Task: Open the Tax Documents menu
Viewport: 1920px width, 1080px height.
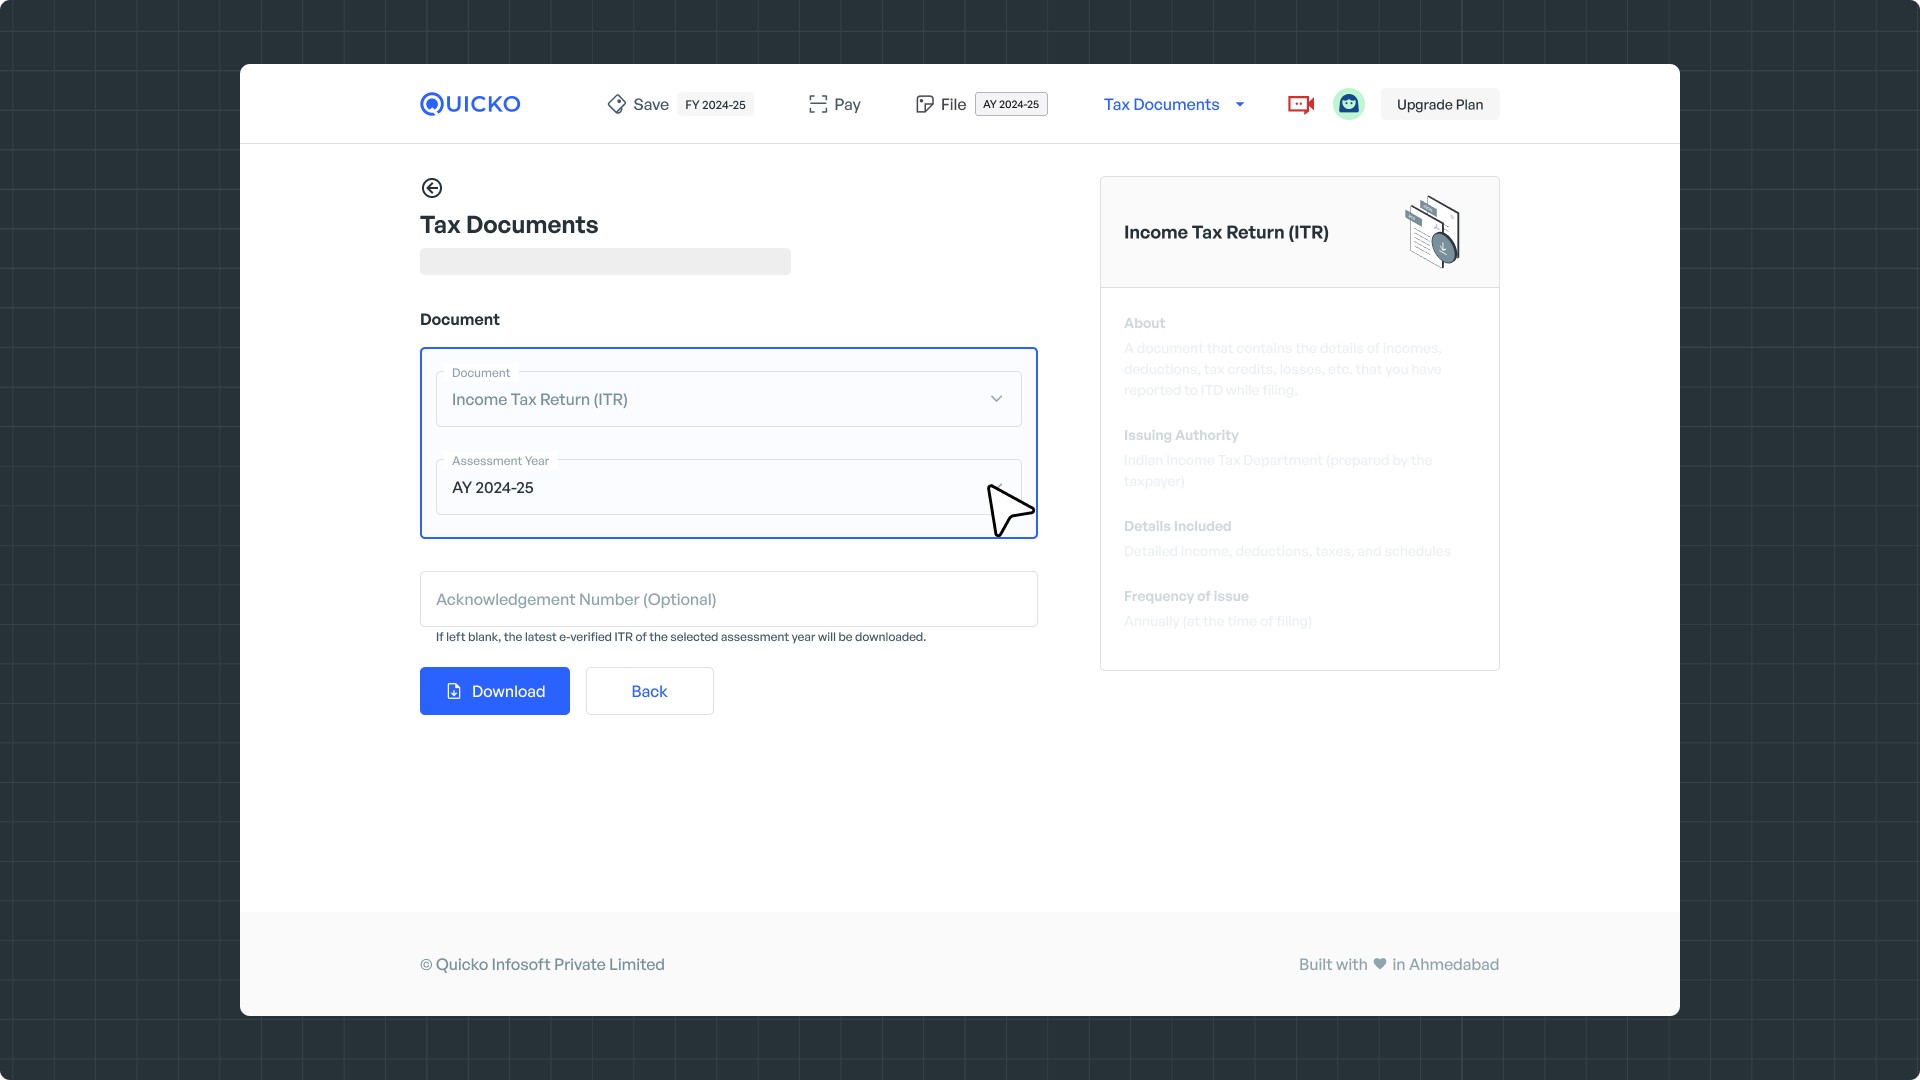Action: [1161, 104]
